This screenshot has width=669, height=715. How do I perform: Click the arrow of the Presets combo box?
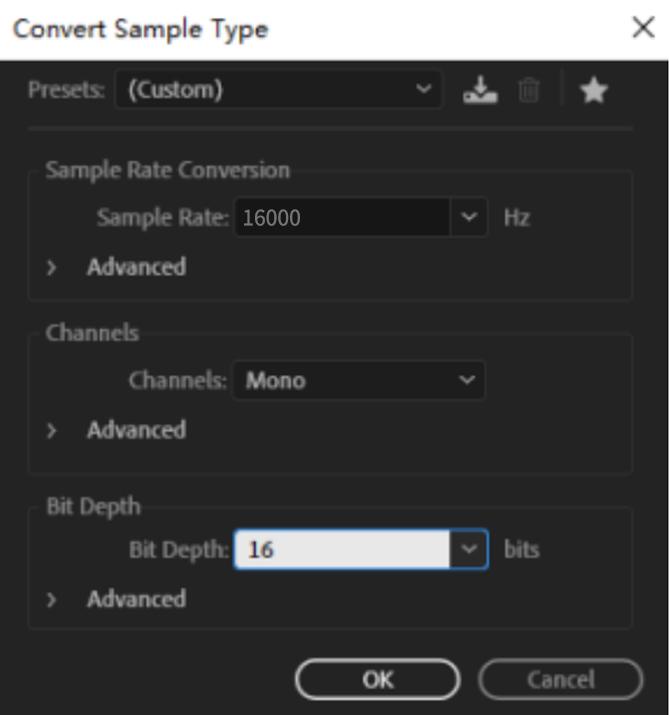click(x=424, y=91)
